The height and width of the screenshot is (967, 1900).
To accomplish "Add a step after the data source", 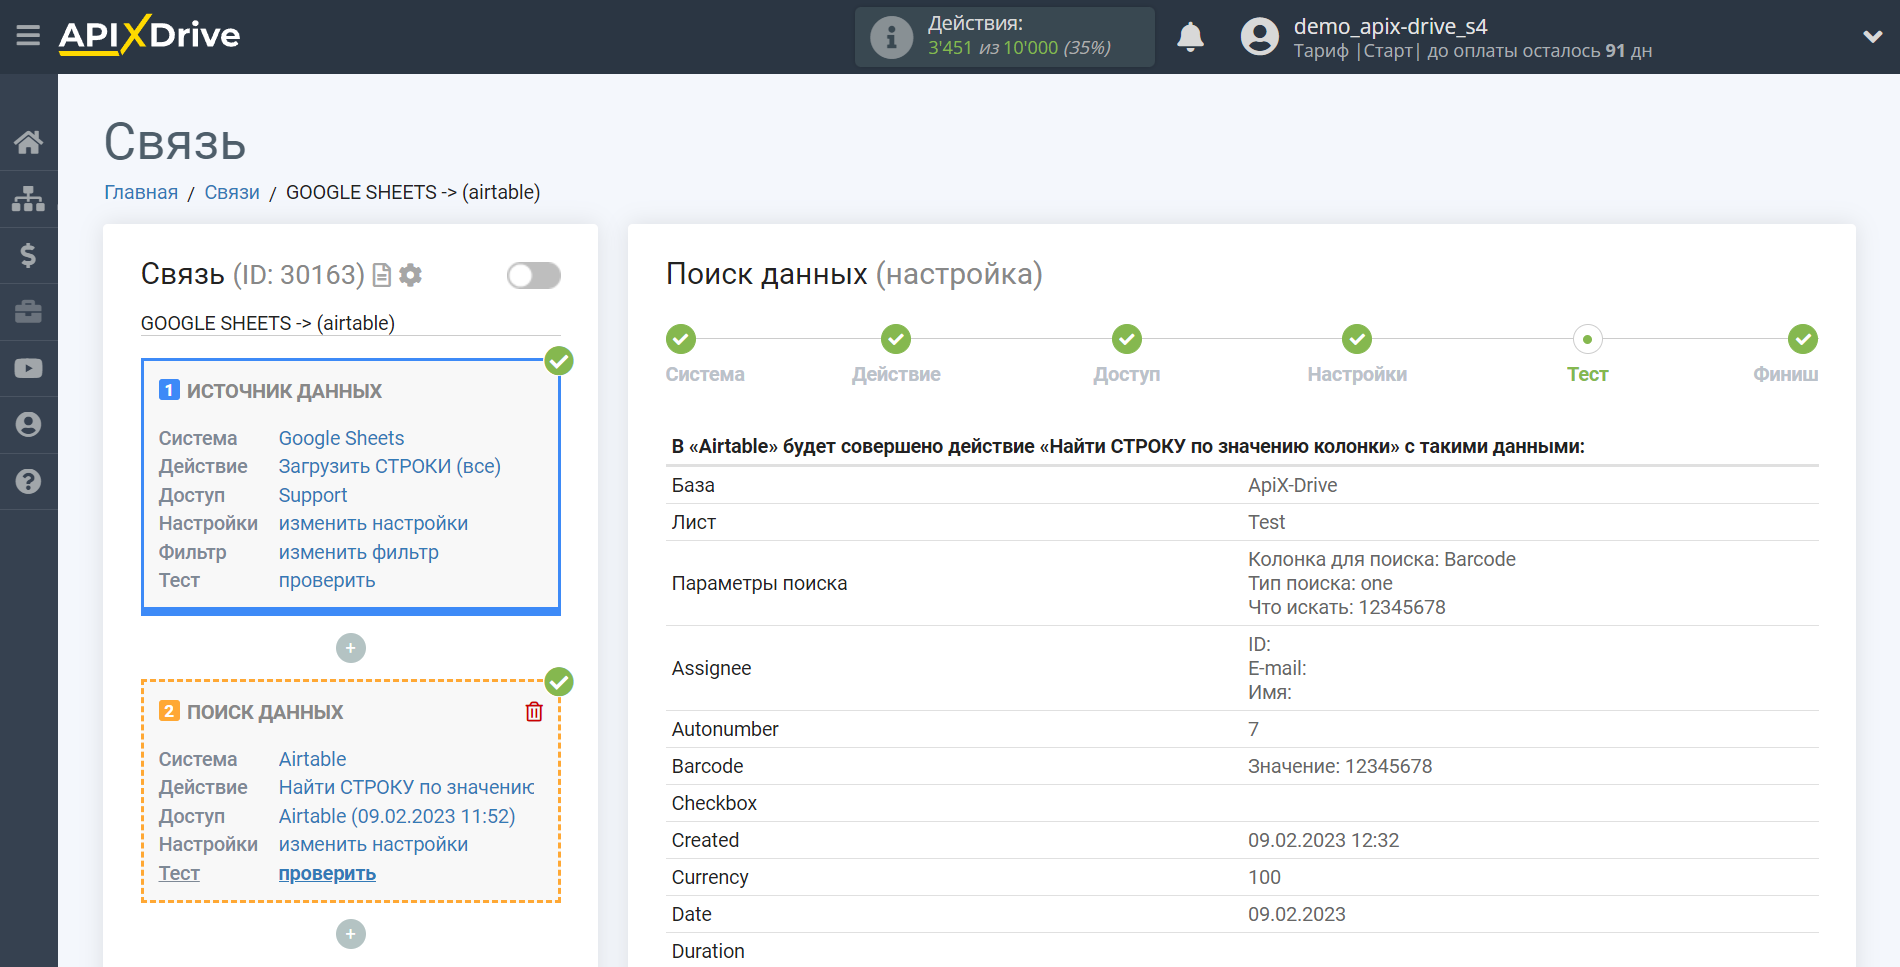I will pyautogui.click(x=351, y=648).
